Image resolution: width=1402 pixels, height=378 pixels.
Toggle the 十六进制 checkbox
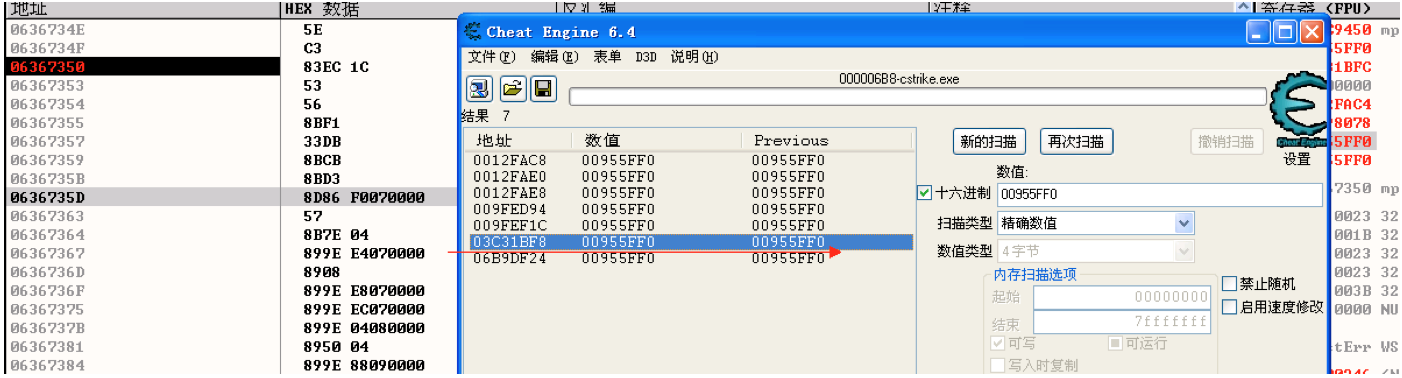[x=925, y=193]
